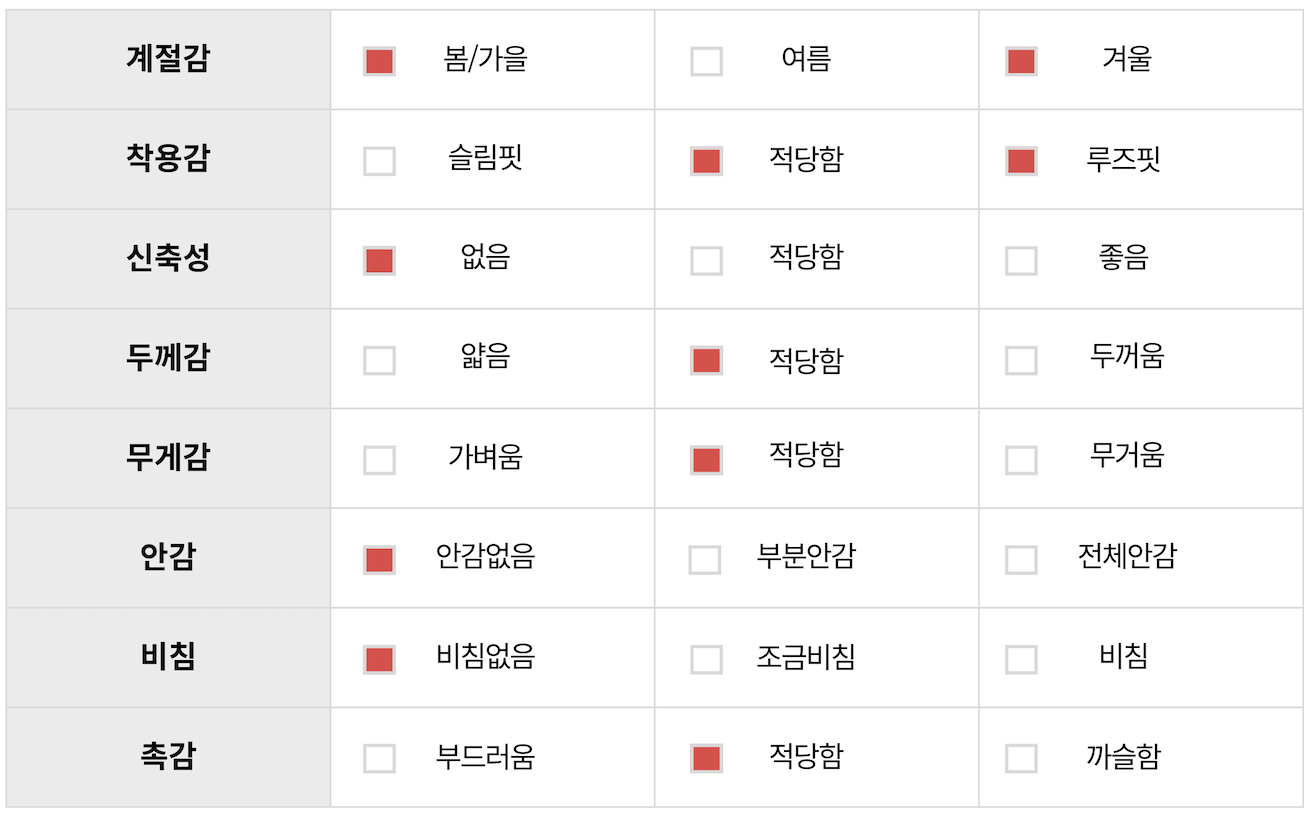Check the 여름 season checkbox
This screenshot has height=822, width=1310.
coord(706,61)
